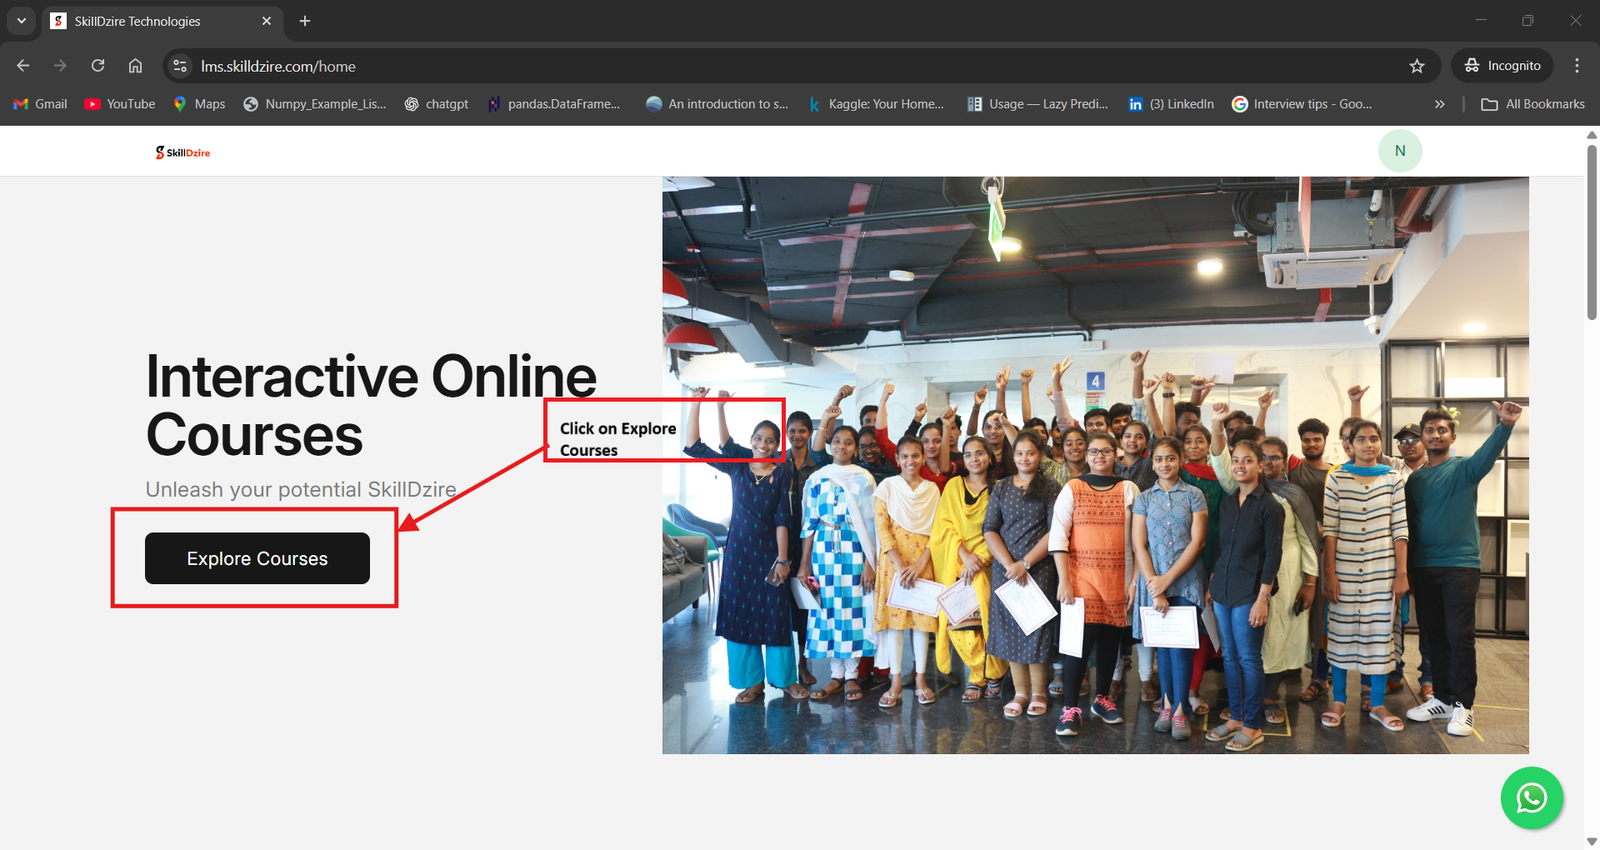The height and width of the screenshot is (850, 1600).
Task: Click the Unleash your potential SkillDzire text
Action: click(301, 489)
